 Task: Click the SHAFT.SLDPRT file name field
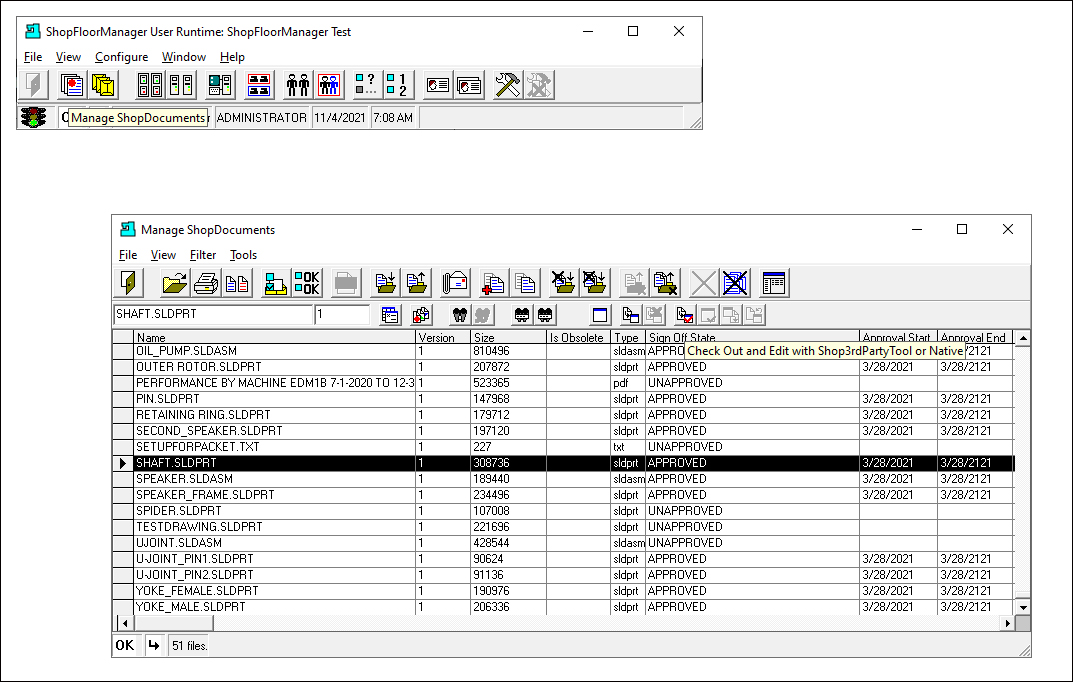point(213,314)
